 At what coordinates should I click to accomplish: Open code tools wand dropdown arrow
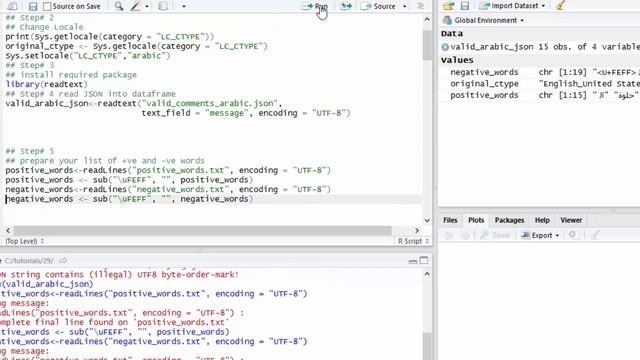147,7
